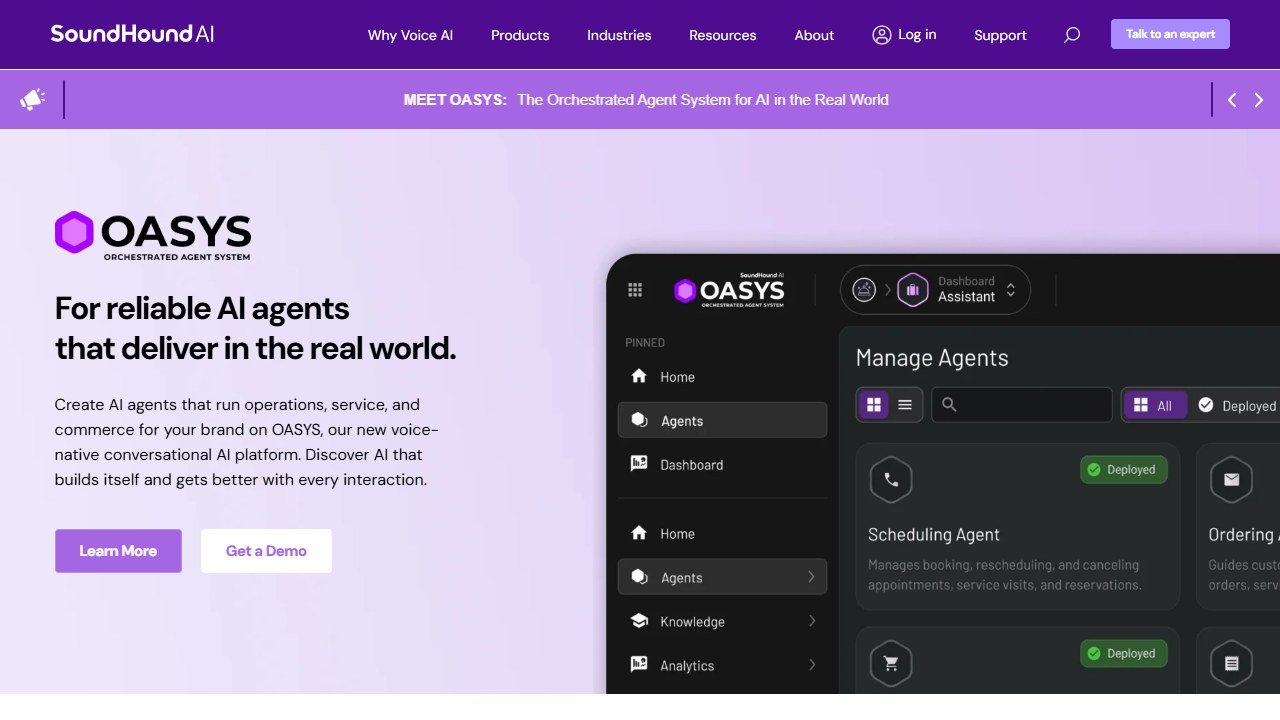The height and width of the screenshot is (720, 1280).
Task: Open the Scheduling Agent card title
Action: [x=934, y=535]
